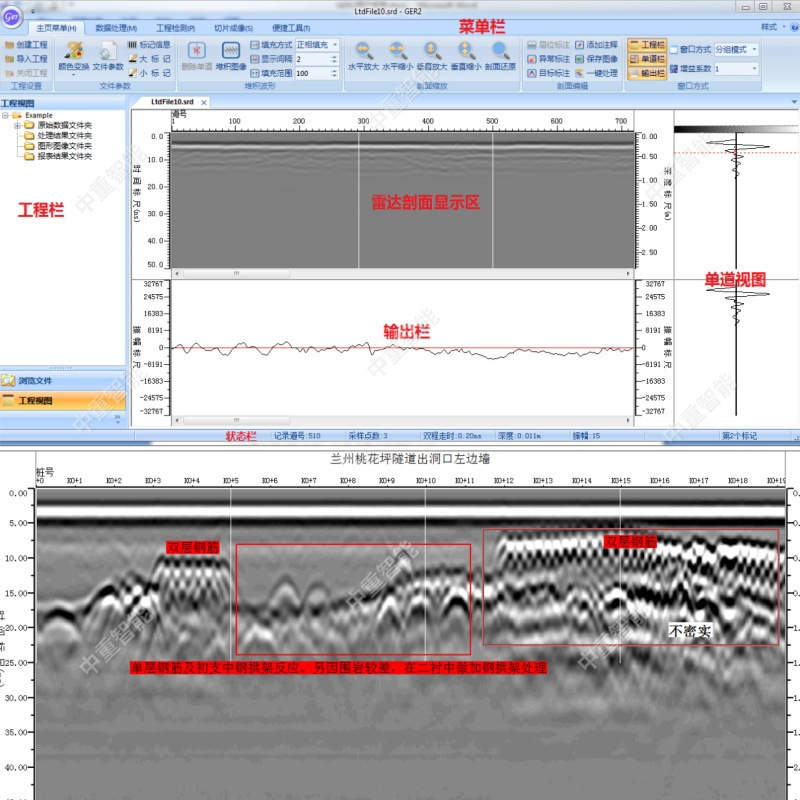
Task: Switch to 切片成像(S) ribbon tab
Action: tap(234, 28)
